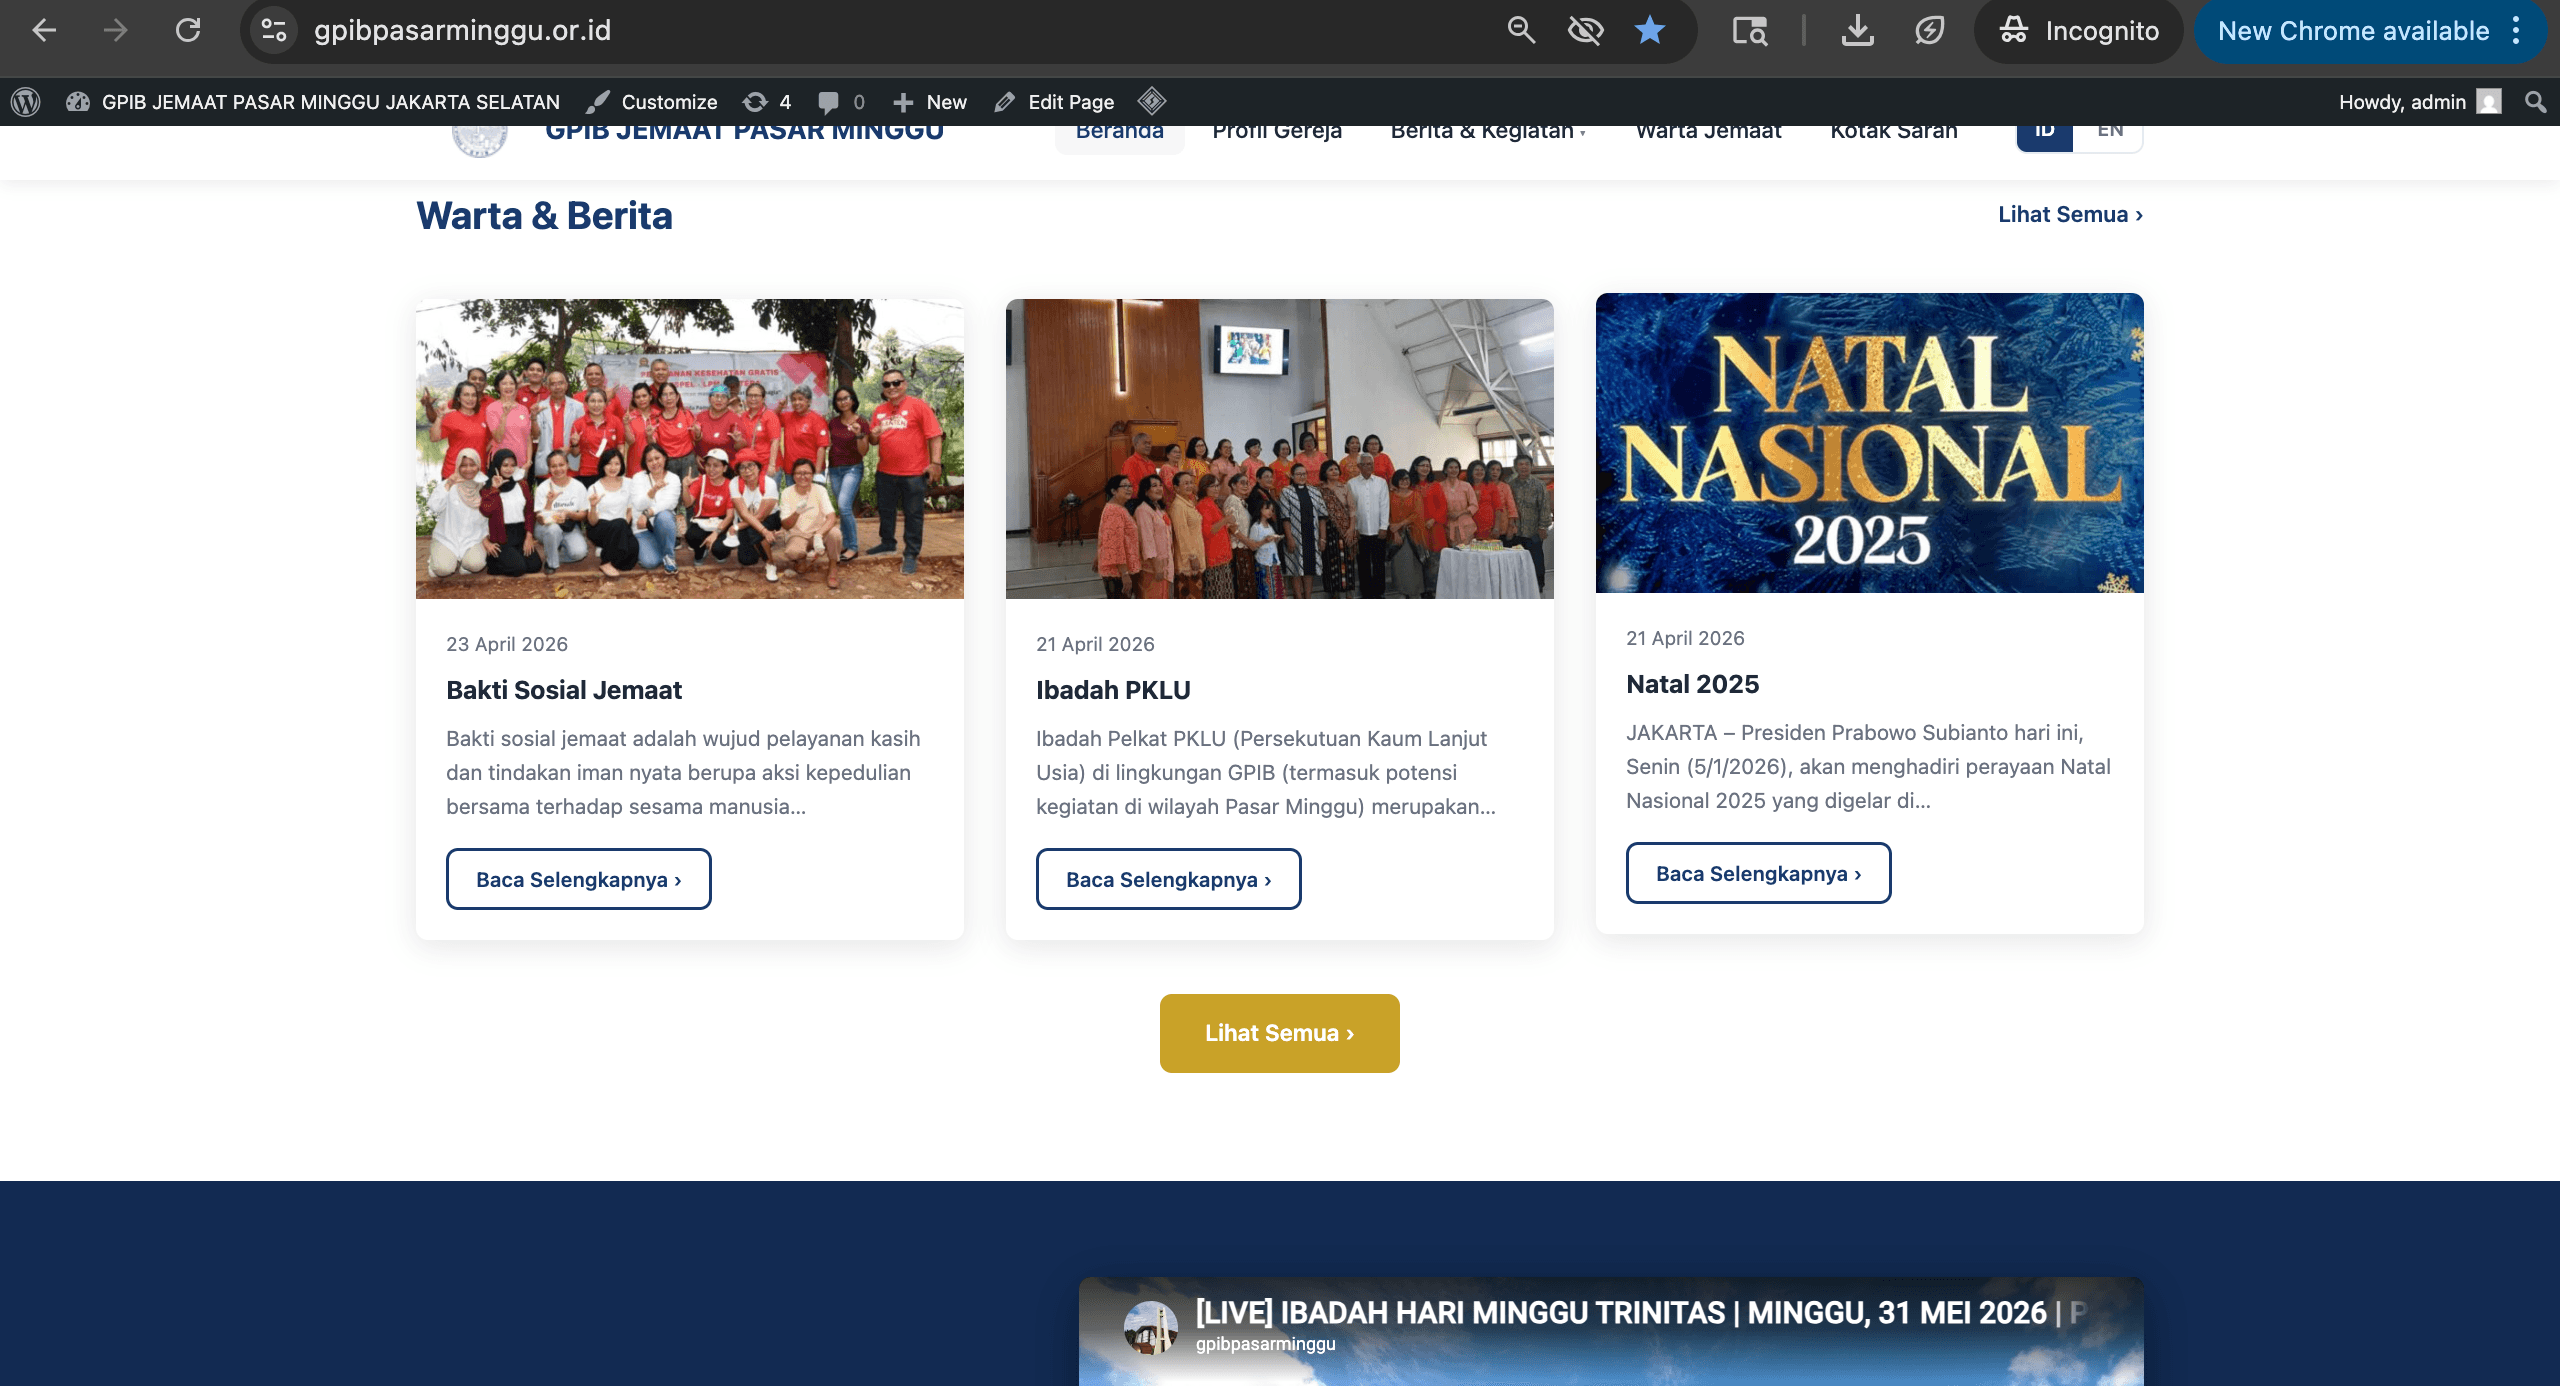The image size is (2560, 1386).
Task: Open Customize in the admin bar
Action: tap(652, 102)
